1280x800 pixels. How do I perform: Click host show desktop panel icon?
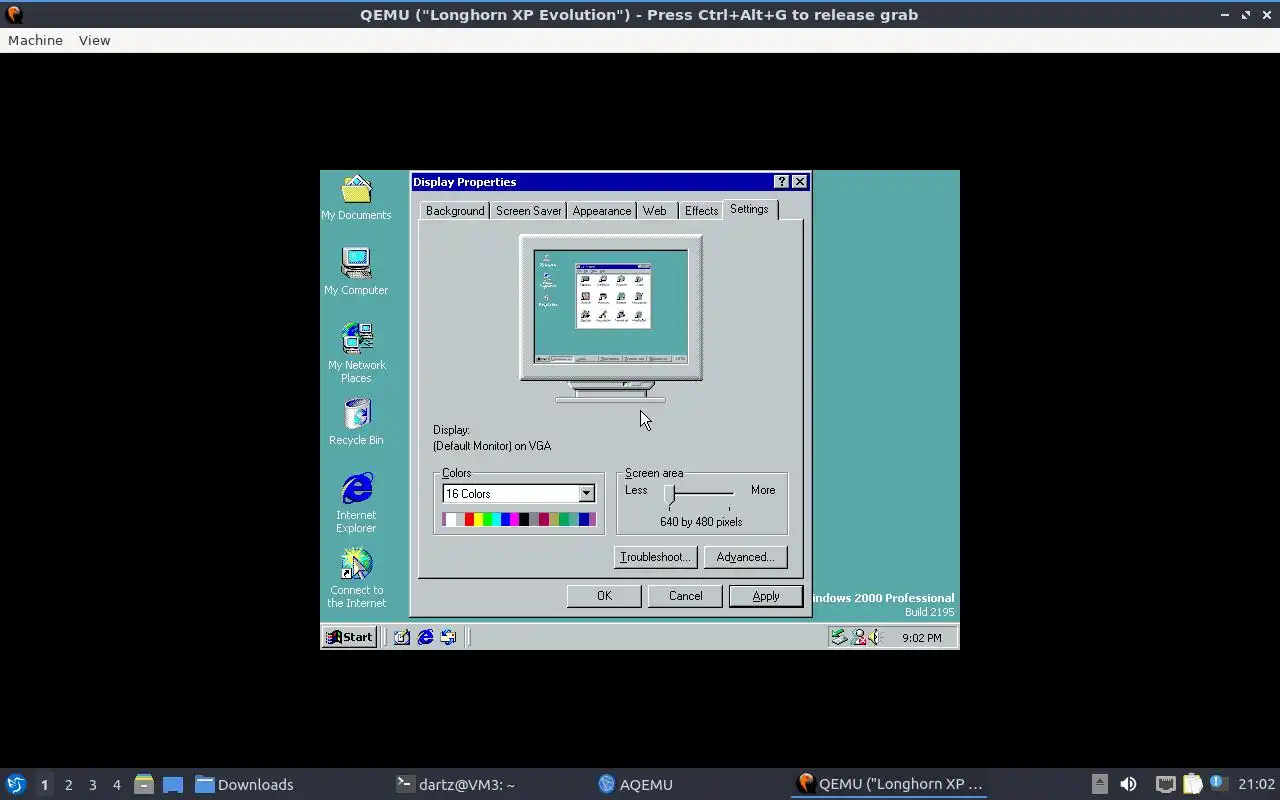pos(173,785)
